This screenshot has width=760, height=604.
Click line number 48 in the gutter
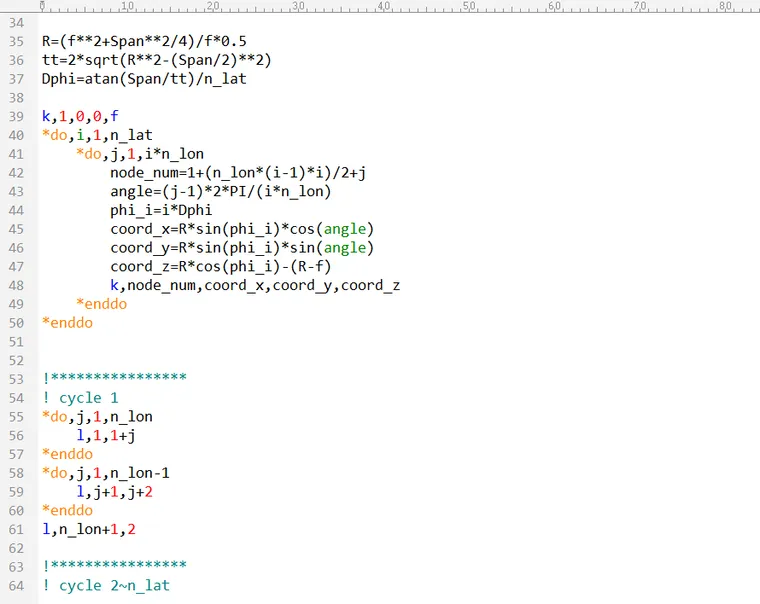coord(16,286)
